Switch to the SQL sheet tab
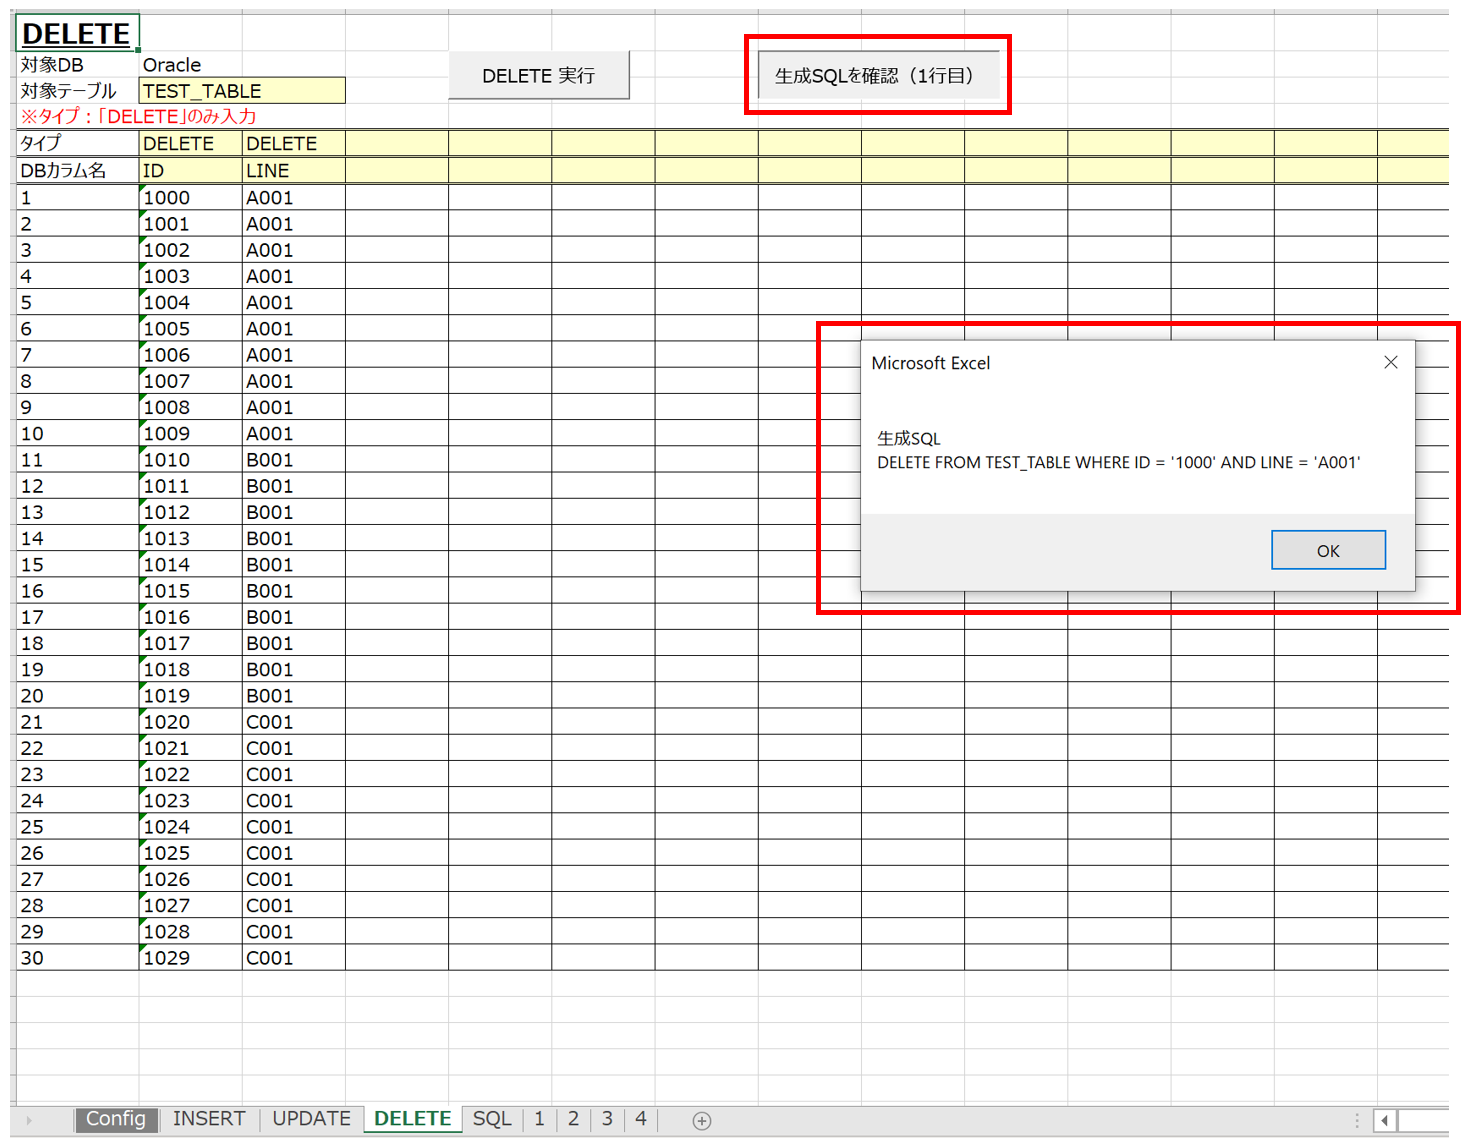Screen dimensions: 1475x1148 point(492,1119)
